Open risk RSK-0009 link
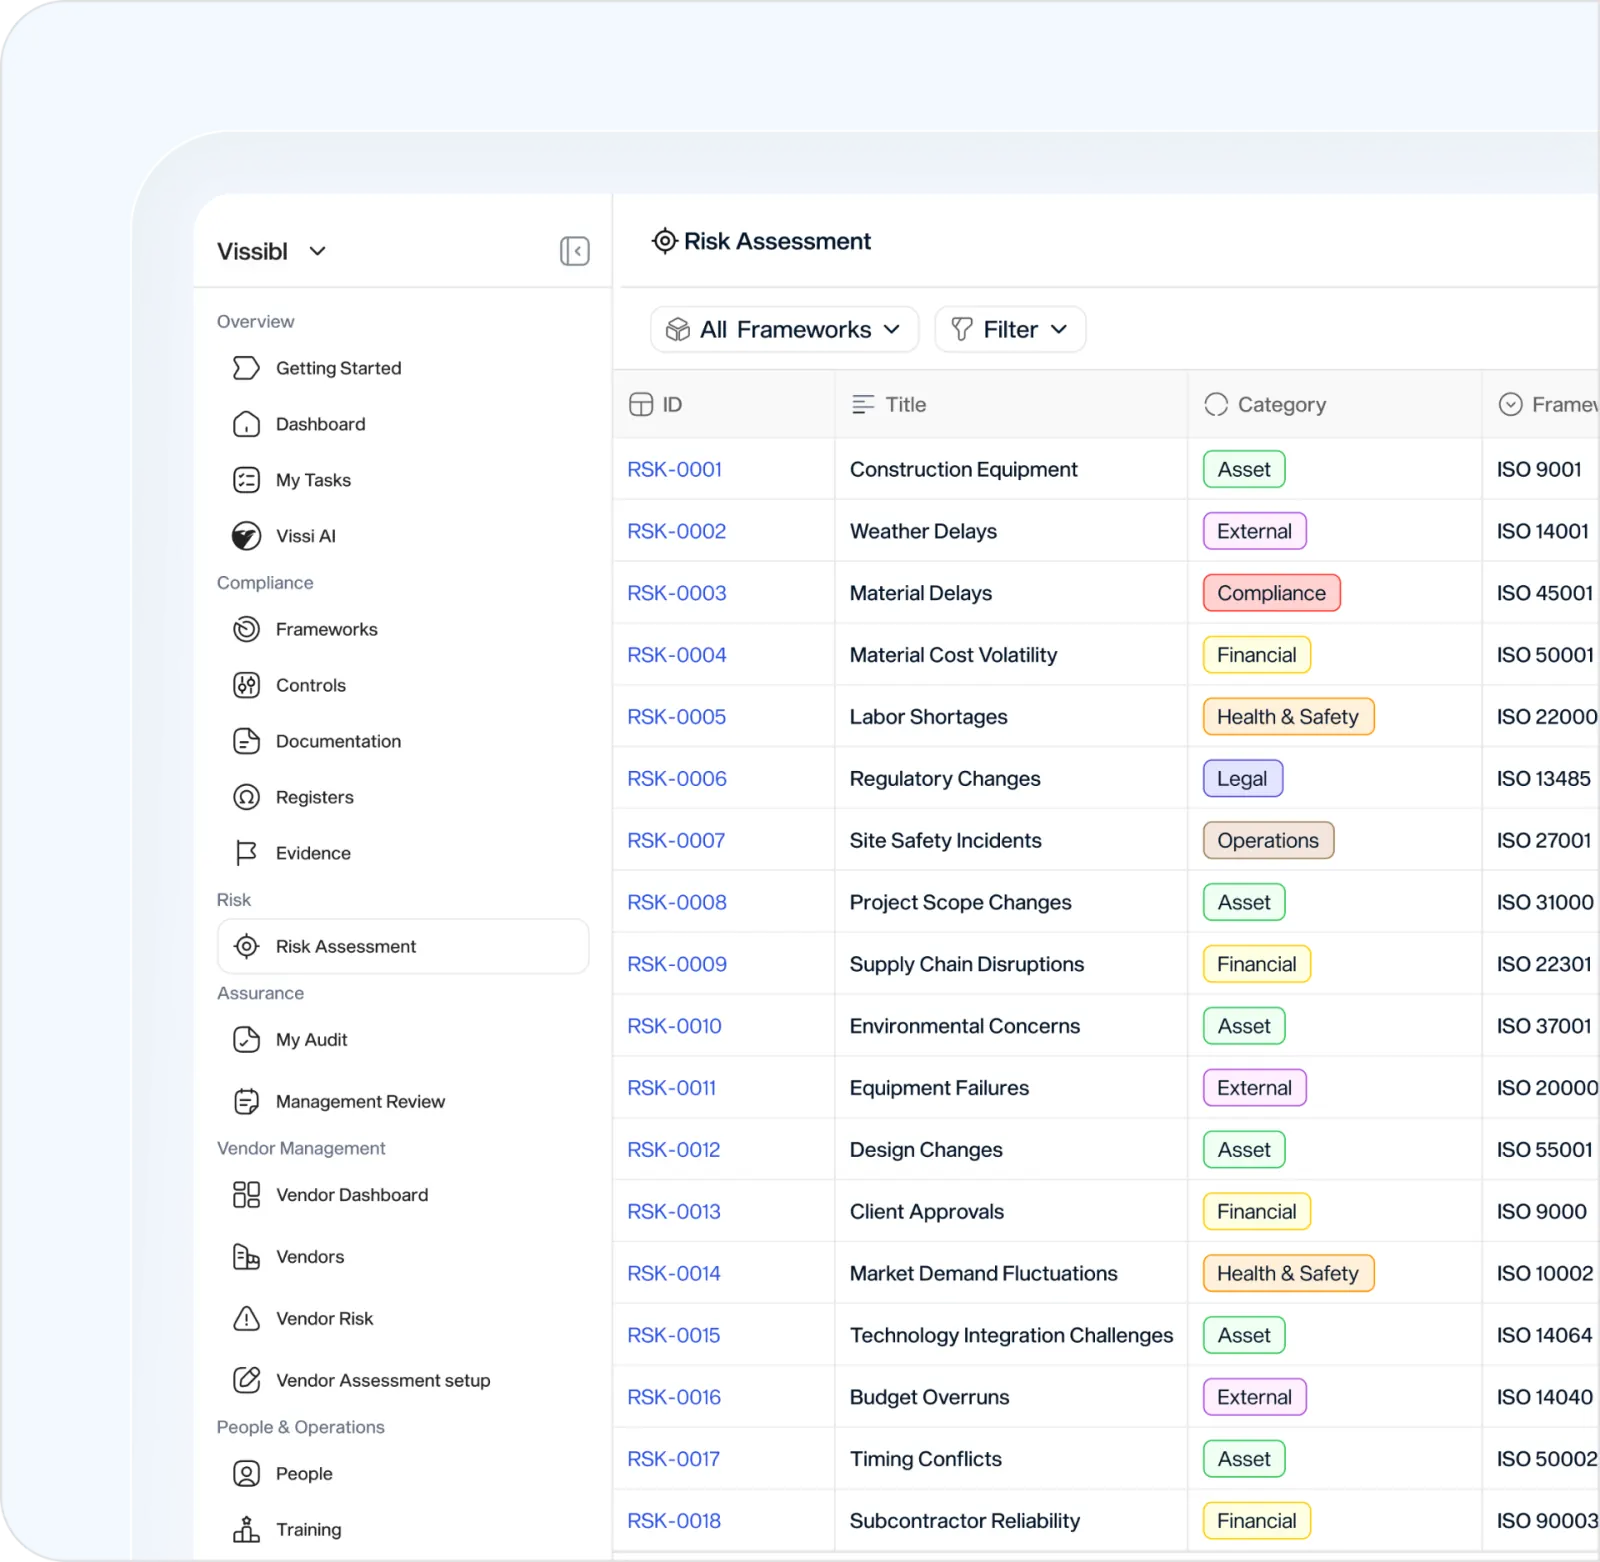1600x1562 pixels. coord(676,964)
